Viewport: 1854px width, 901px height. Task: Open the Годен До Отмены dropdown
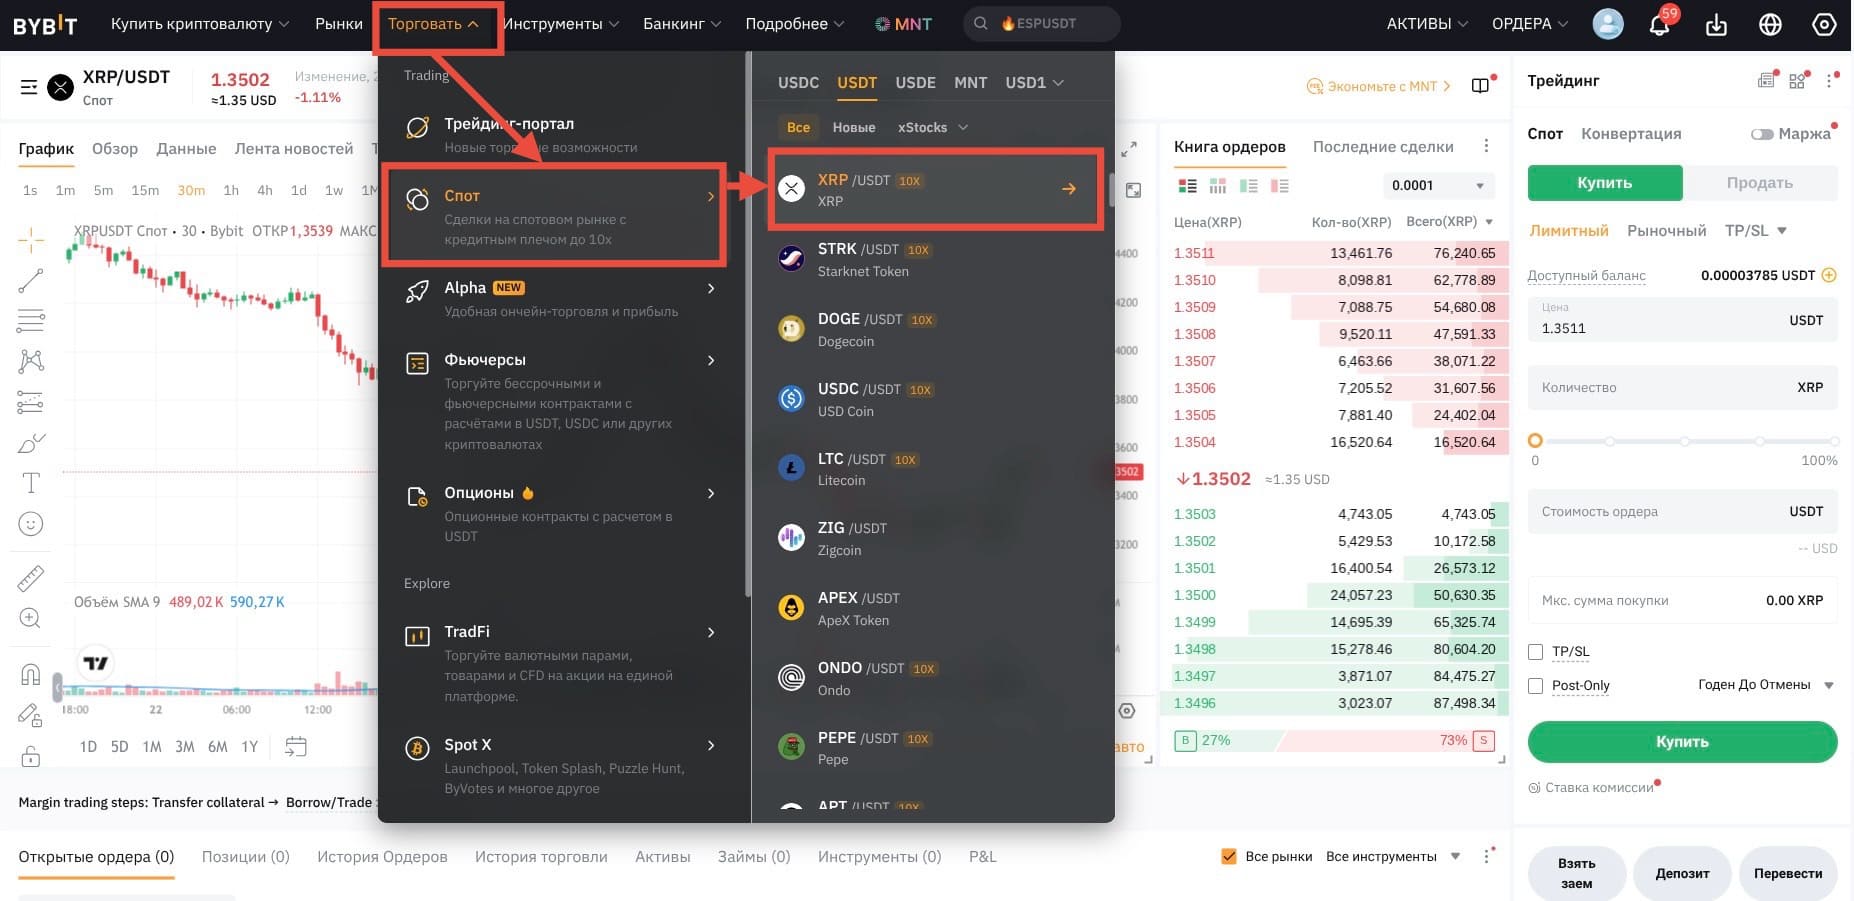tap(1766, 685)
